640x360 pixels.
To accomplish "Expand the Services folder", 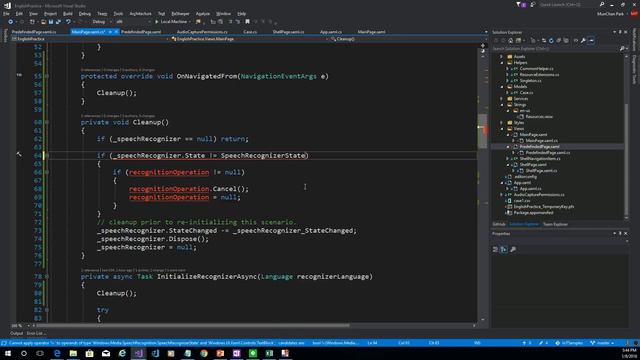I will (x=502, y=99).
